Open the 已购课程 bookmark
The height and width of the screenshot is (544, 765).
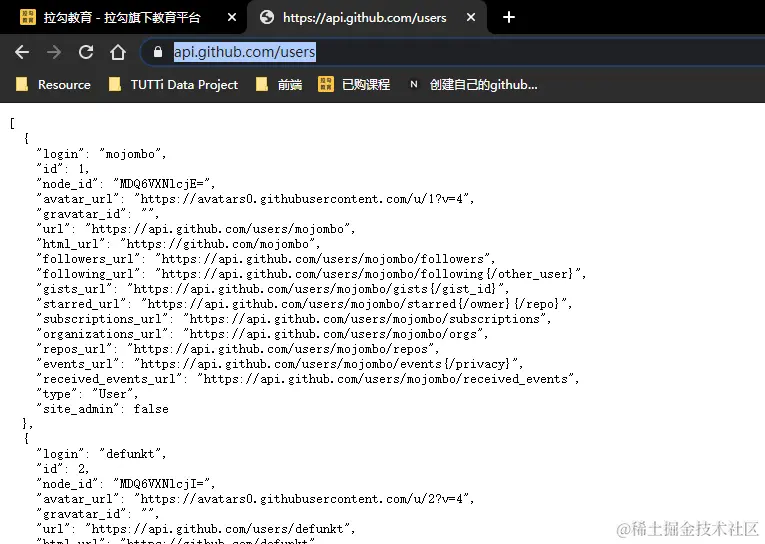(354, 85)
